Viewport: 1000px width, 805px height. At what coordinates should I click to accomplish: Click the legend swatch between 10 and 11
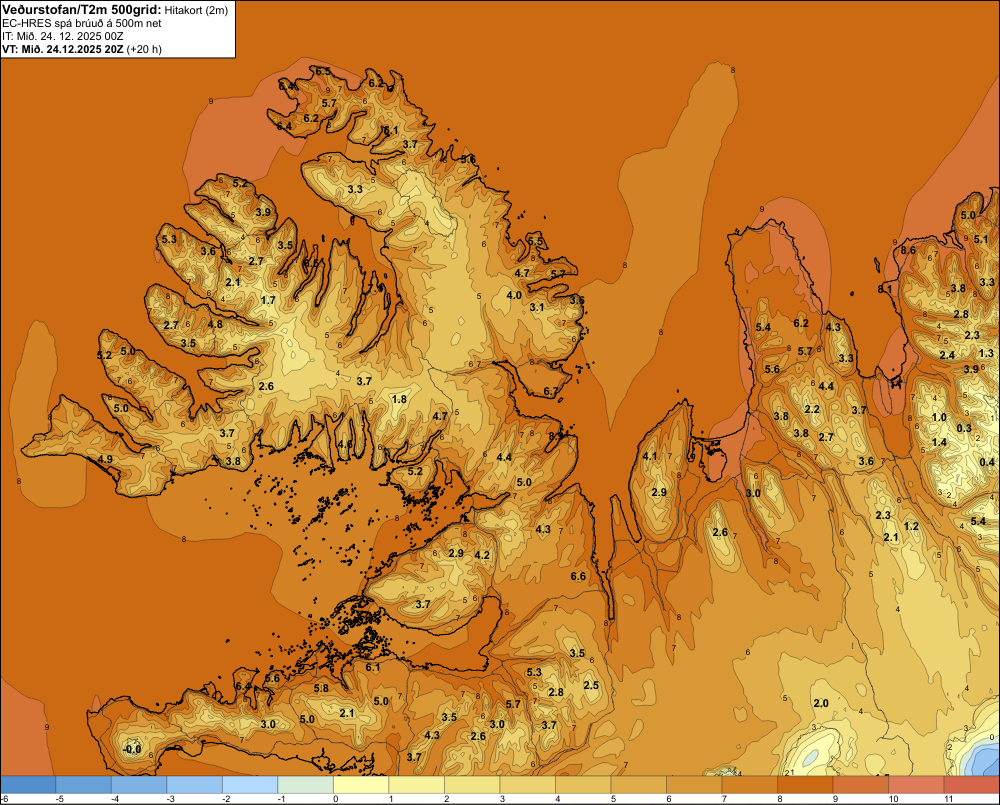[916, 785]
